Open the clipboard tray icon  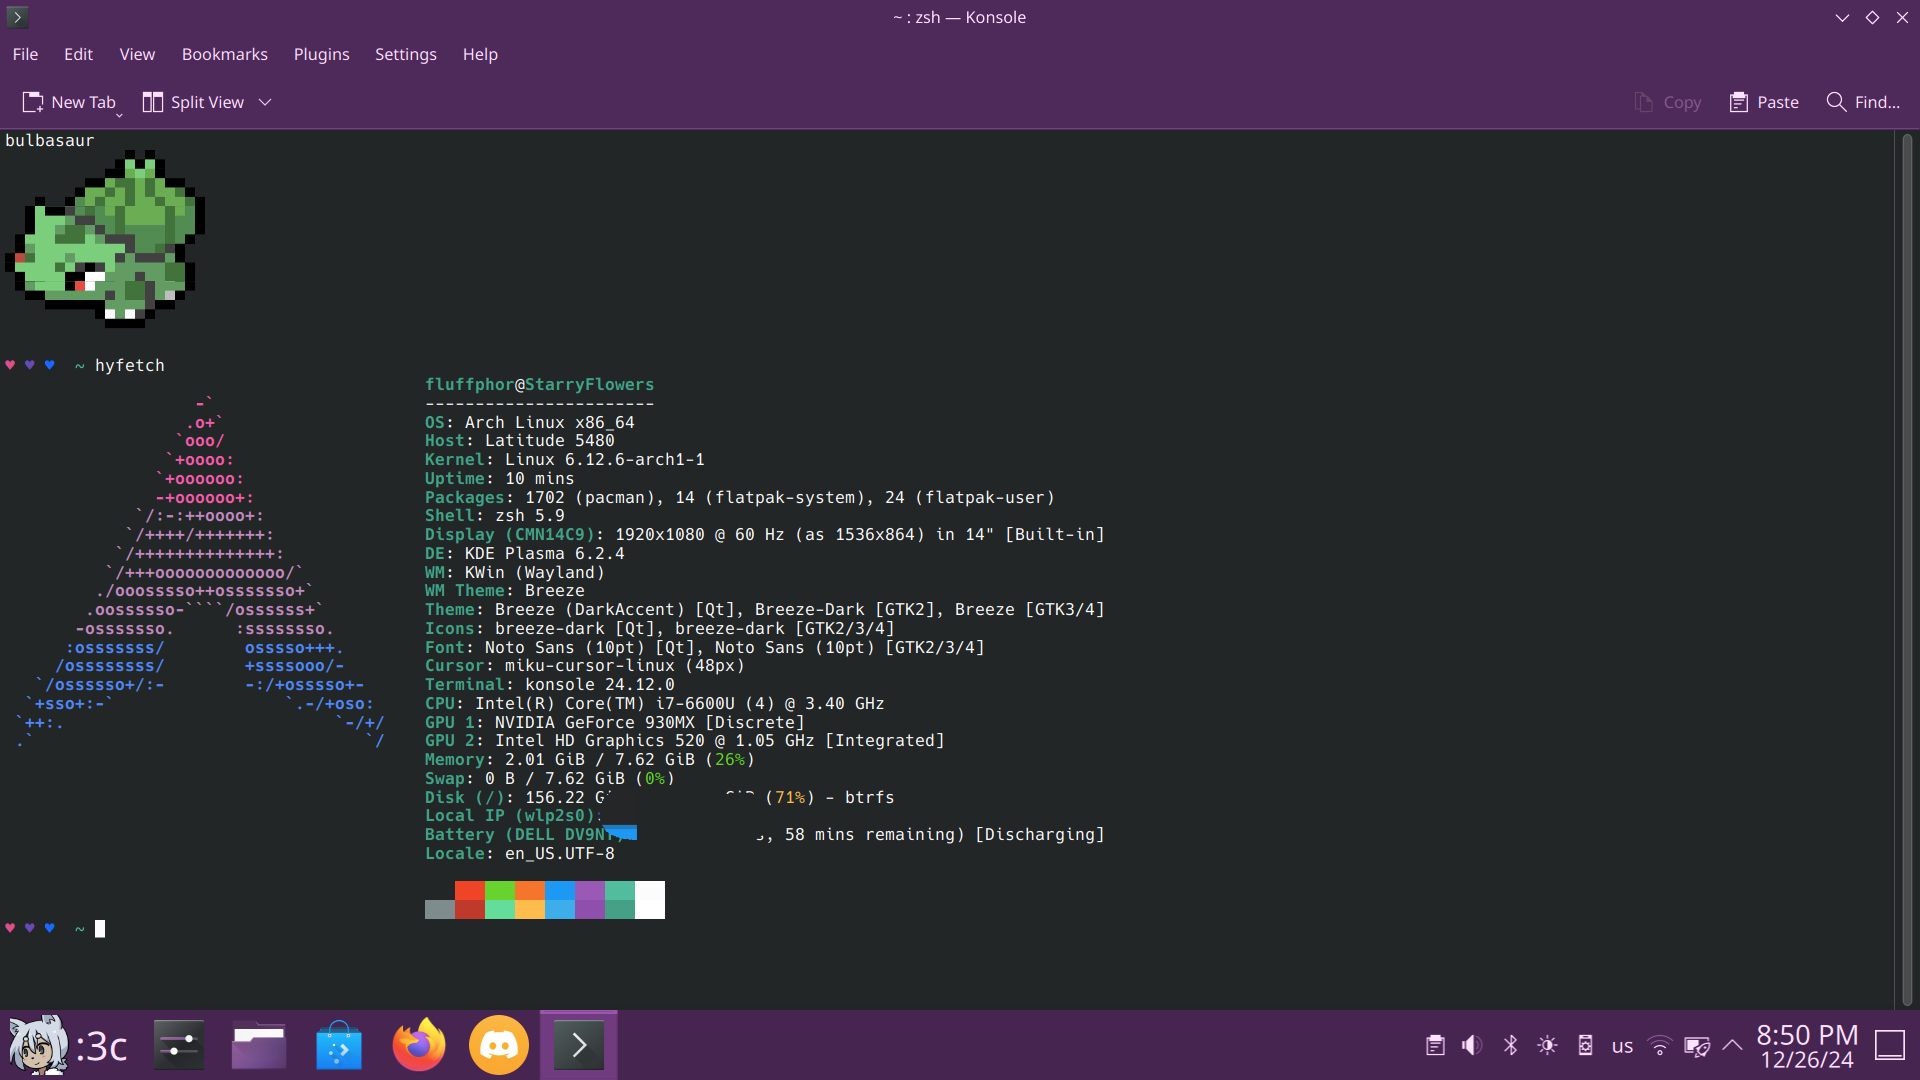[x=1435, y=1046]
